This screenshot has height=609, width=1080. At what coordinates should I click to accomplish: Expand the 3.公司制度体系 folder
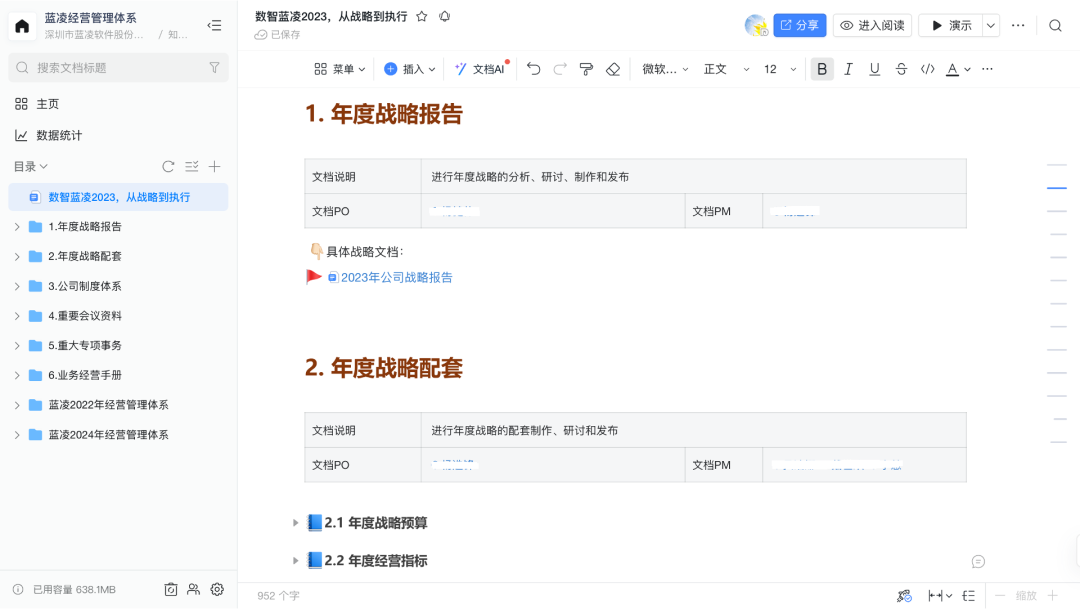click(x=17, y=286)
